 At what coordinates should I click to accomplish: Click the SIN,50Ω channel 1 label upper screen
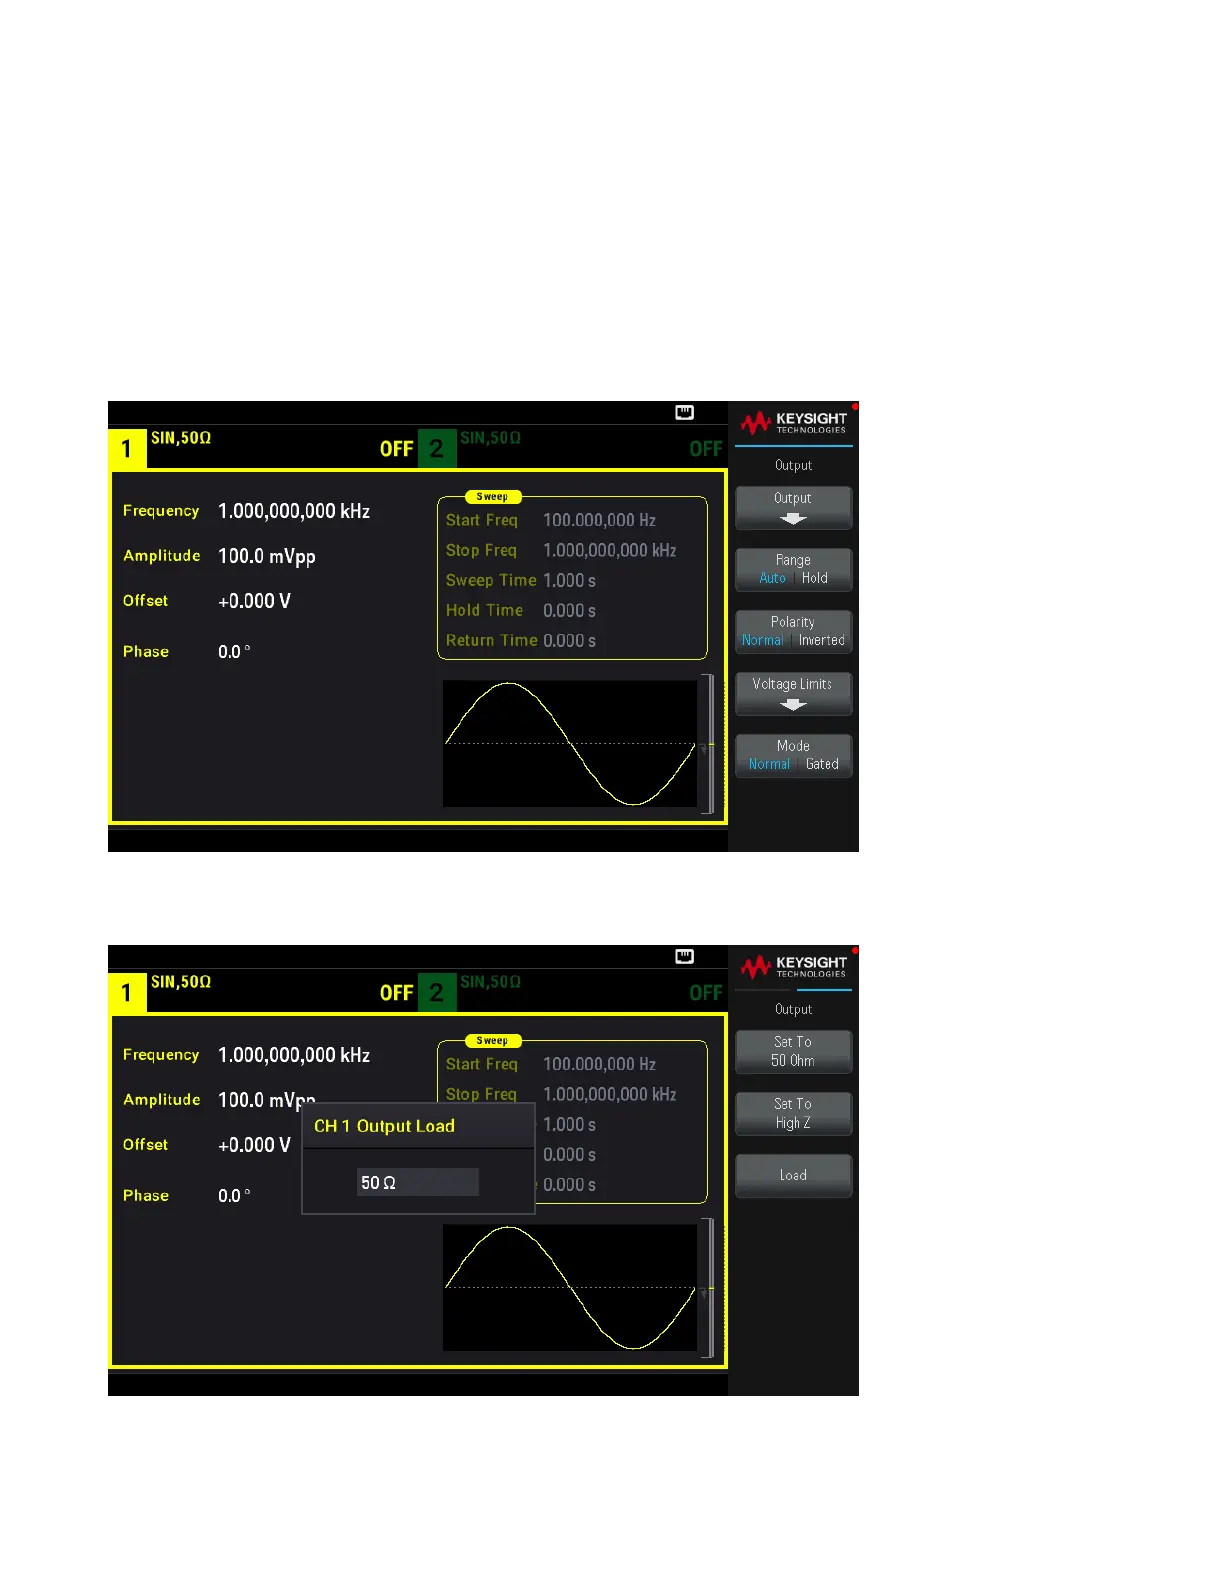click(181, 438)
